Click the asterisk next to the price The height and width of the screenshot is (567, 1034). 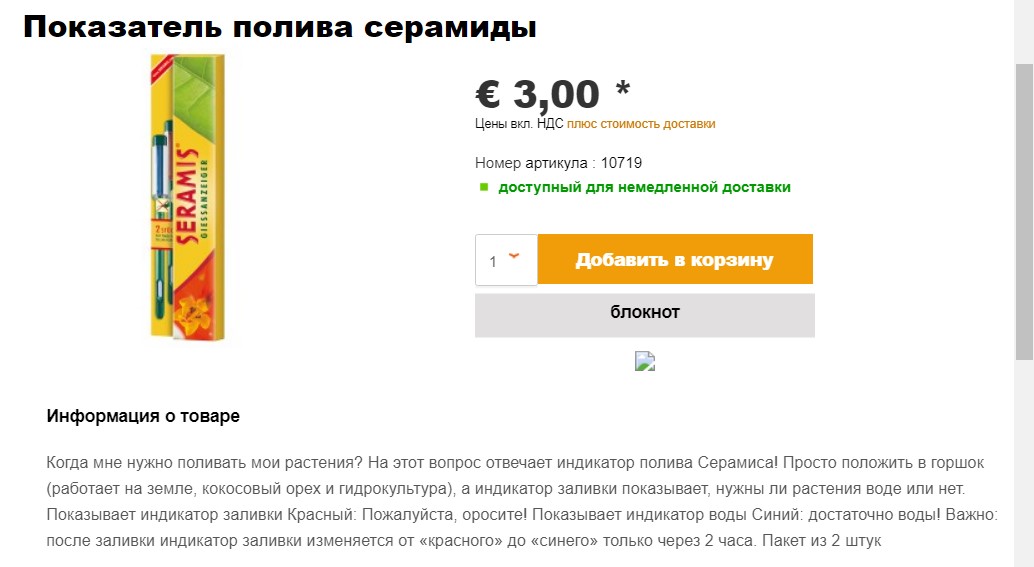623,88
